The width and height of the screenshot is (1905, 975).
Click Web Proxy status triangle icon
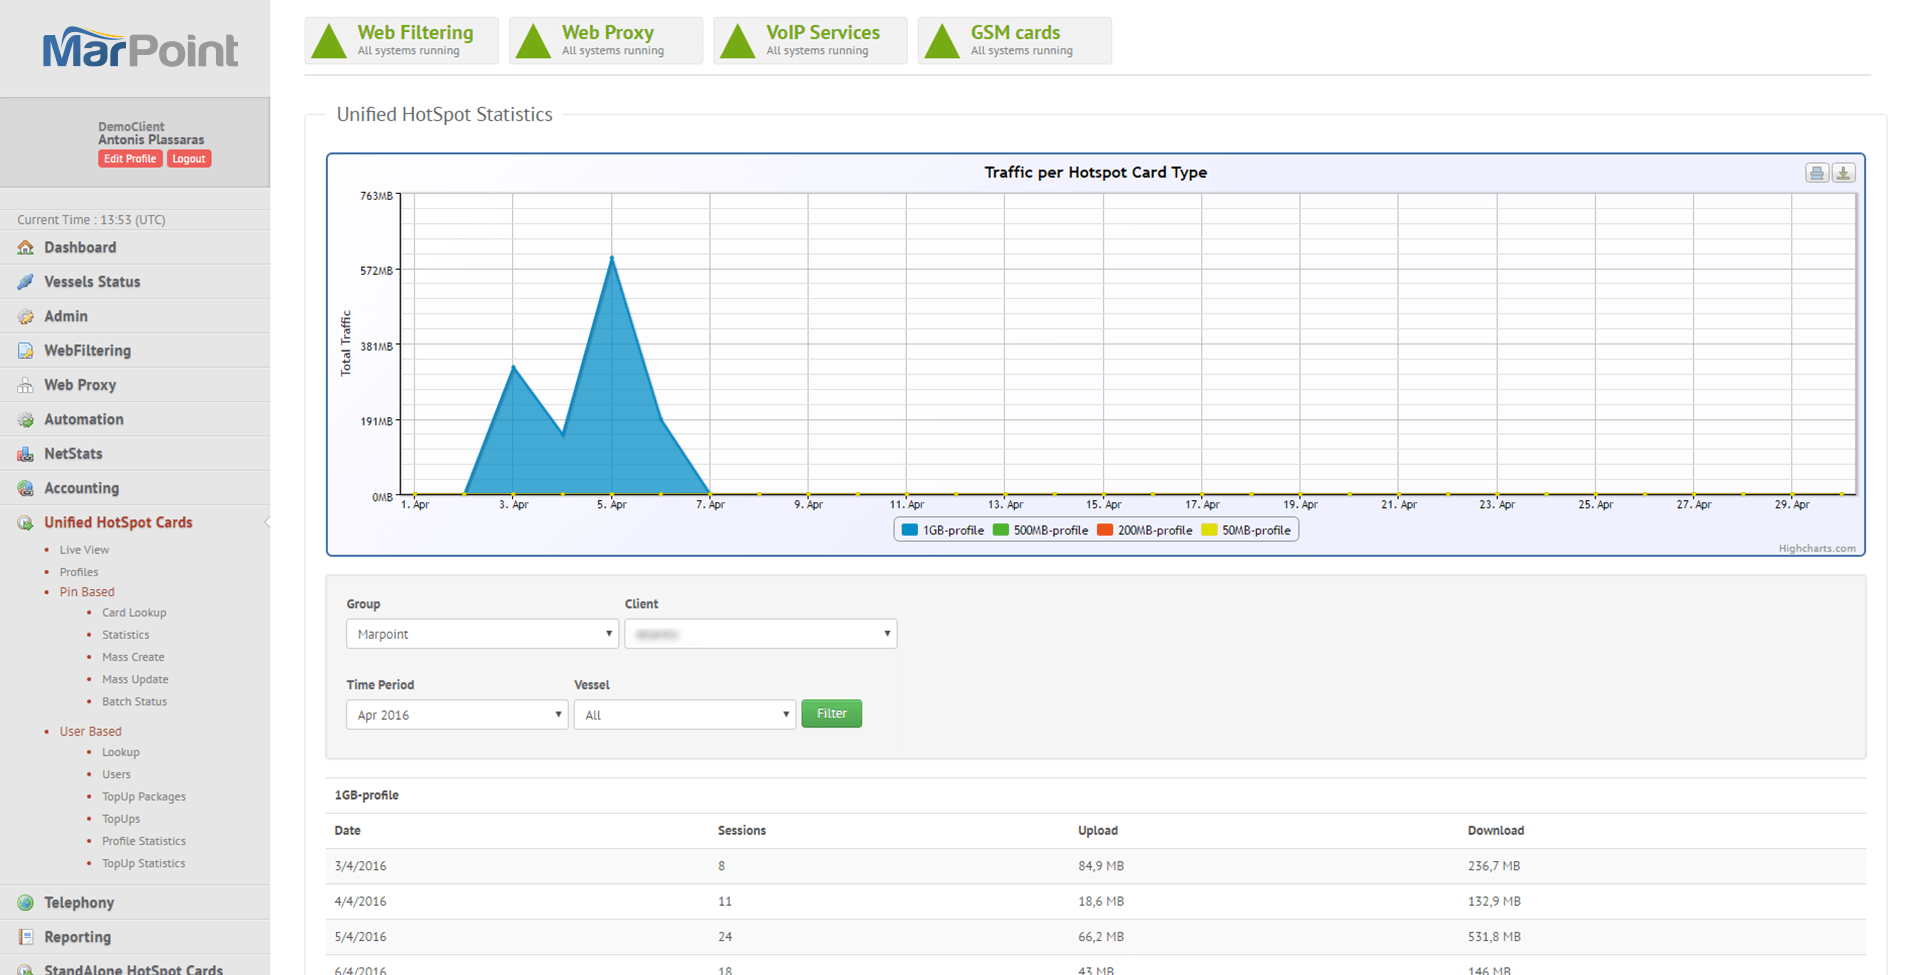533,41
